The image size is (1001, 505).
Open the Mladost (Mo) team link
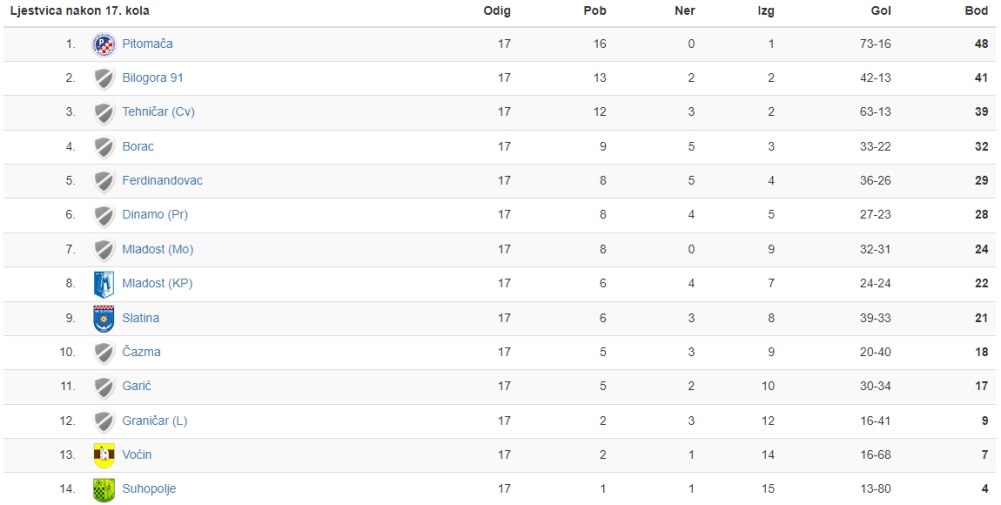tap(158, 249)
